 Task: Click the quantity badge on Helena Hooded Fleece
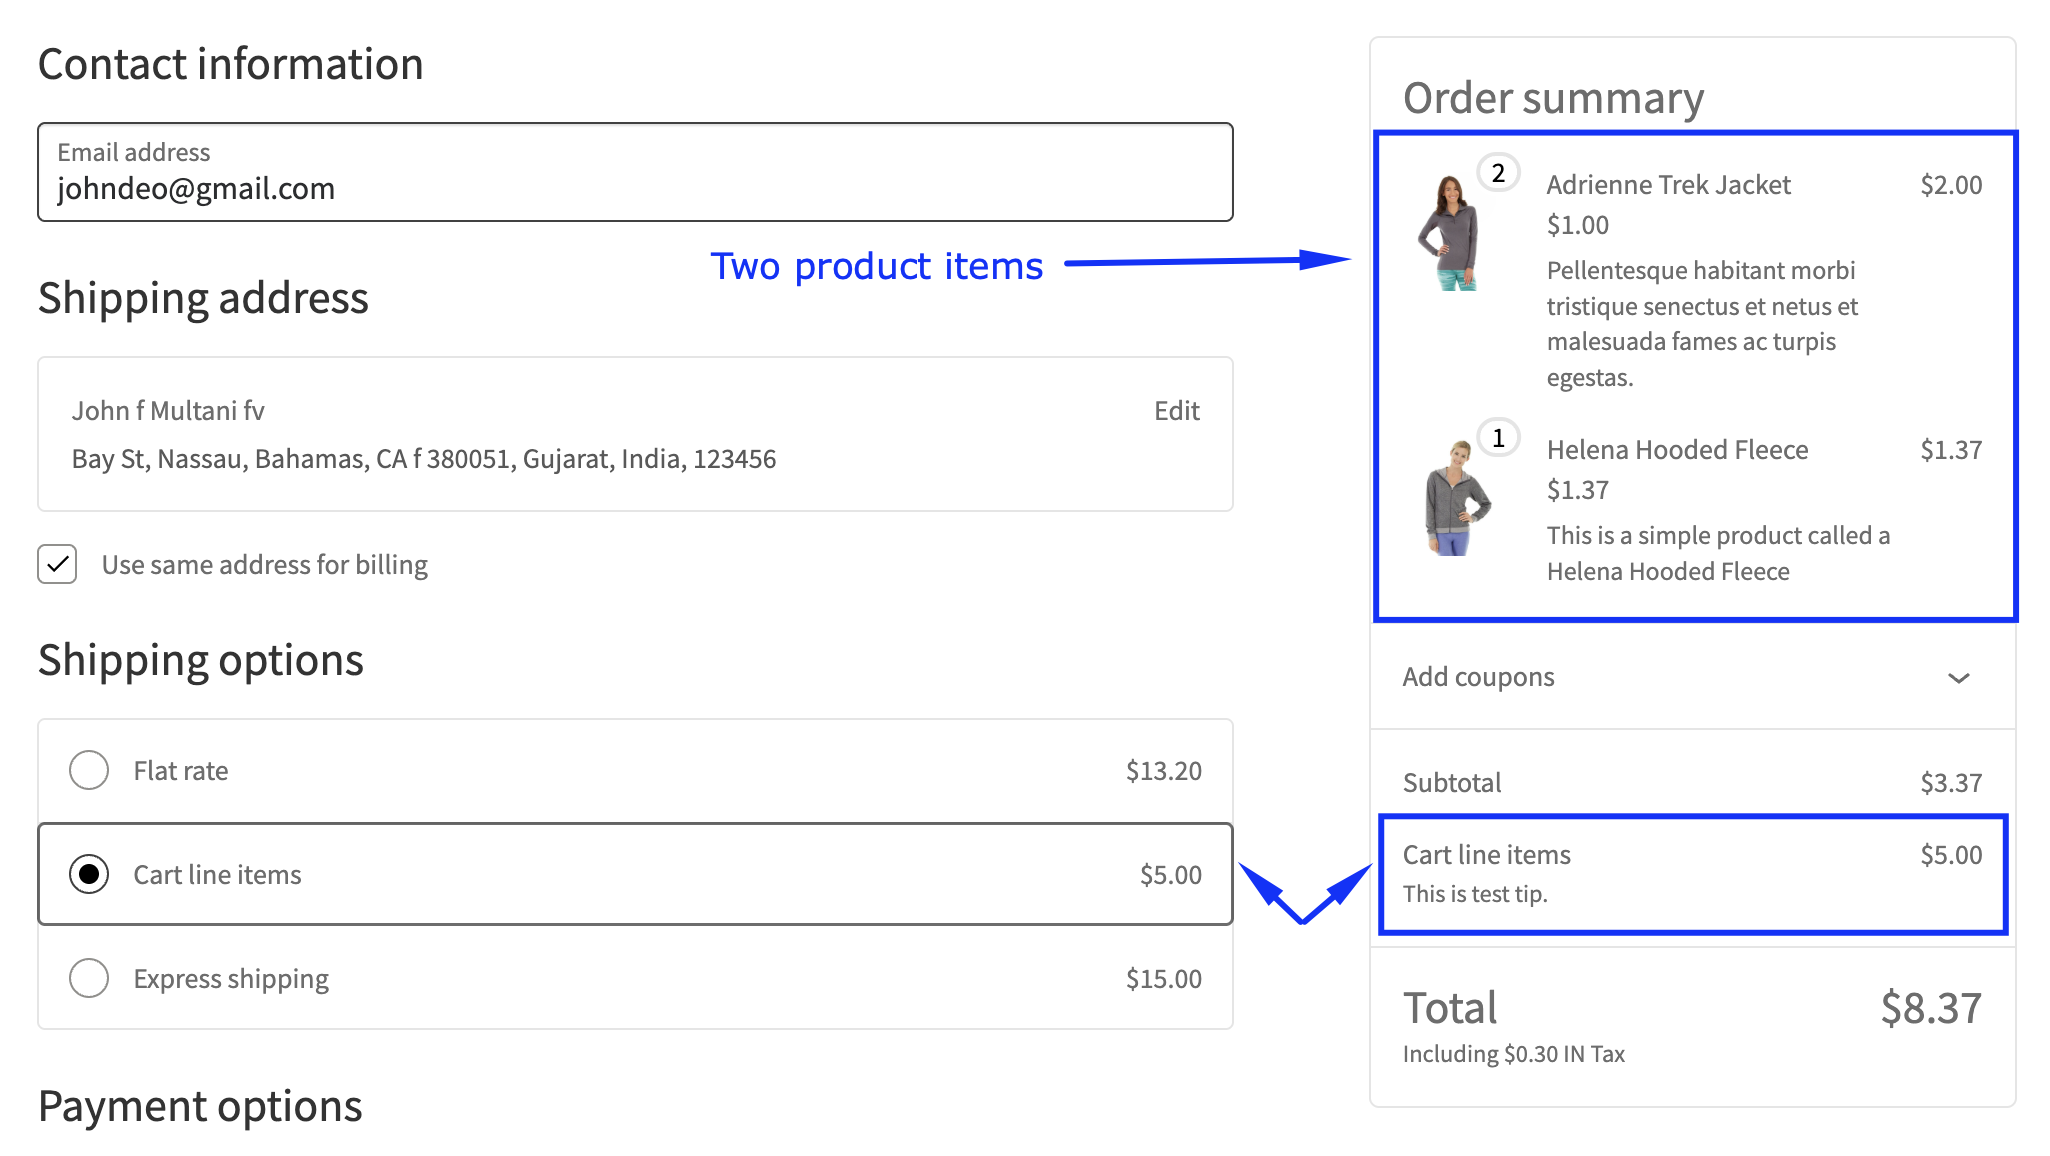point(1498,438)
